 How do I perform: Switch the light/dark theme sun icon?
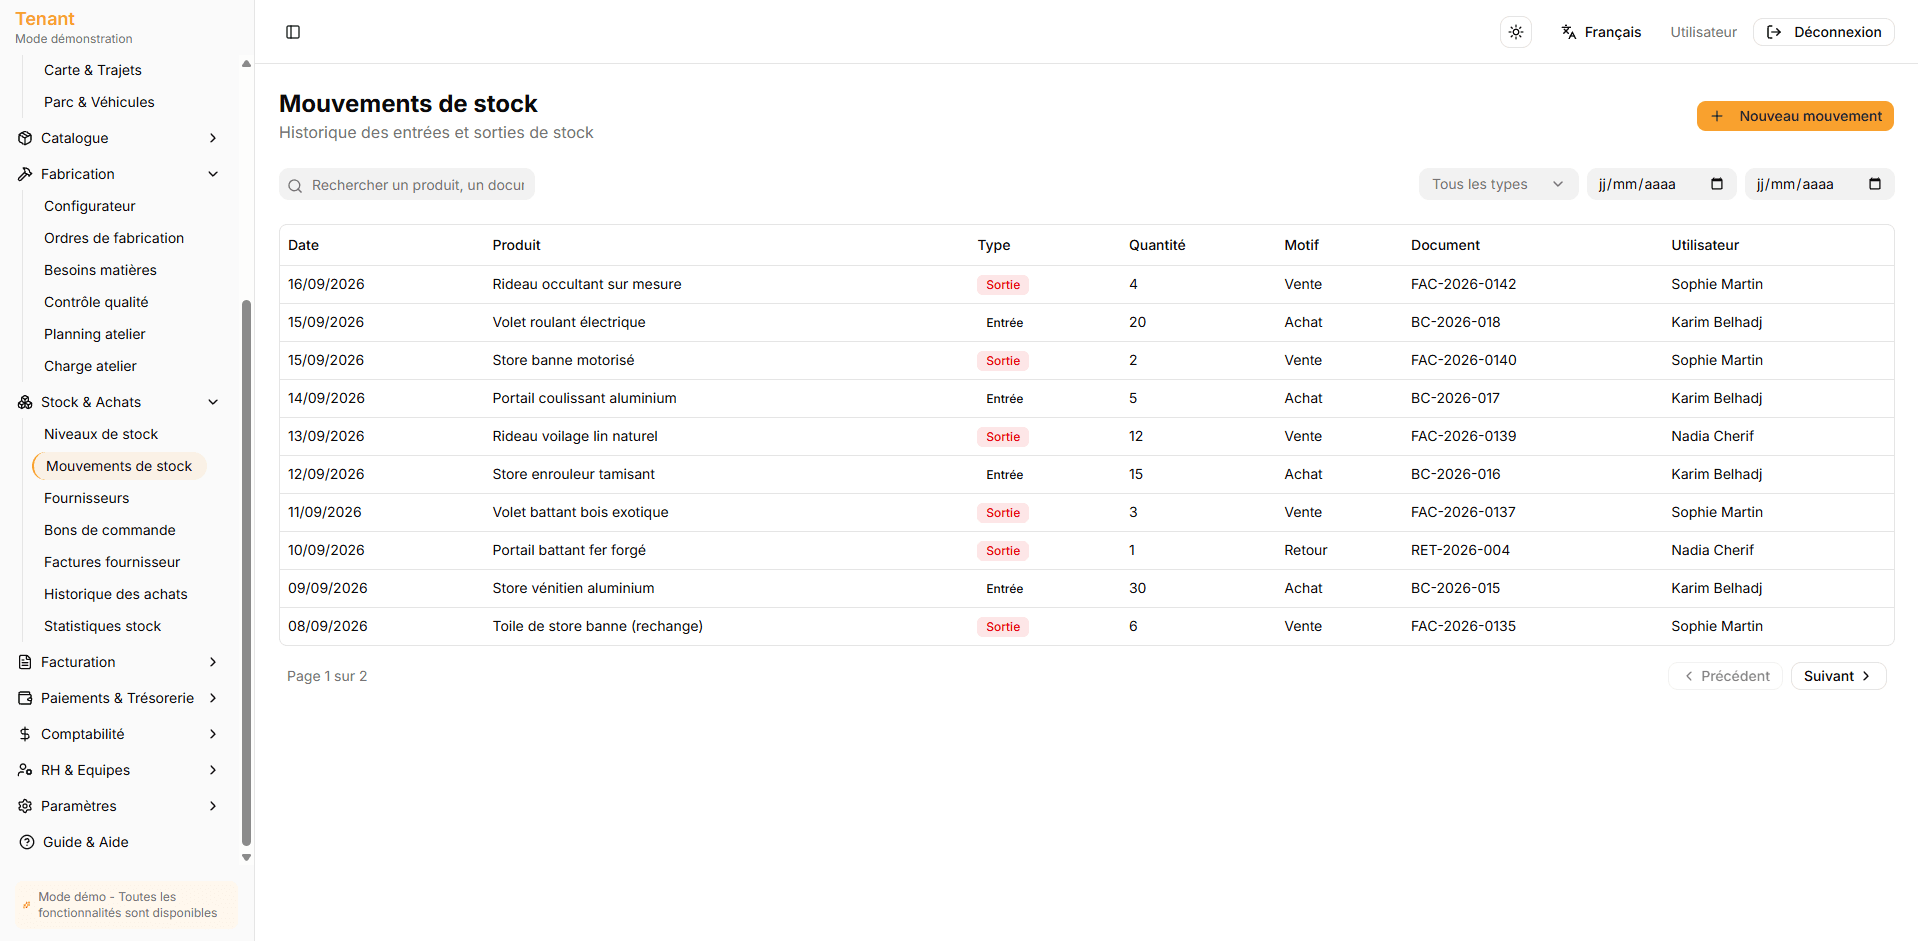(x=1516, y=32)
